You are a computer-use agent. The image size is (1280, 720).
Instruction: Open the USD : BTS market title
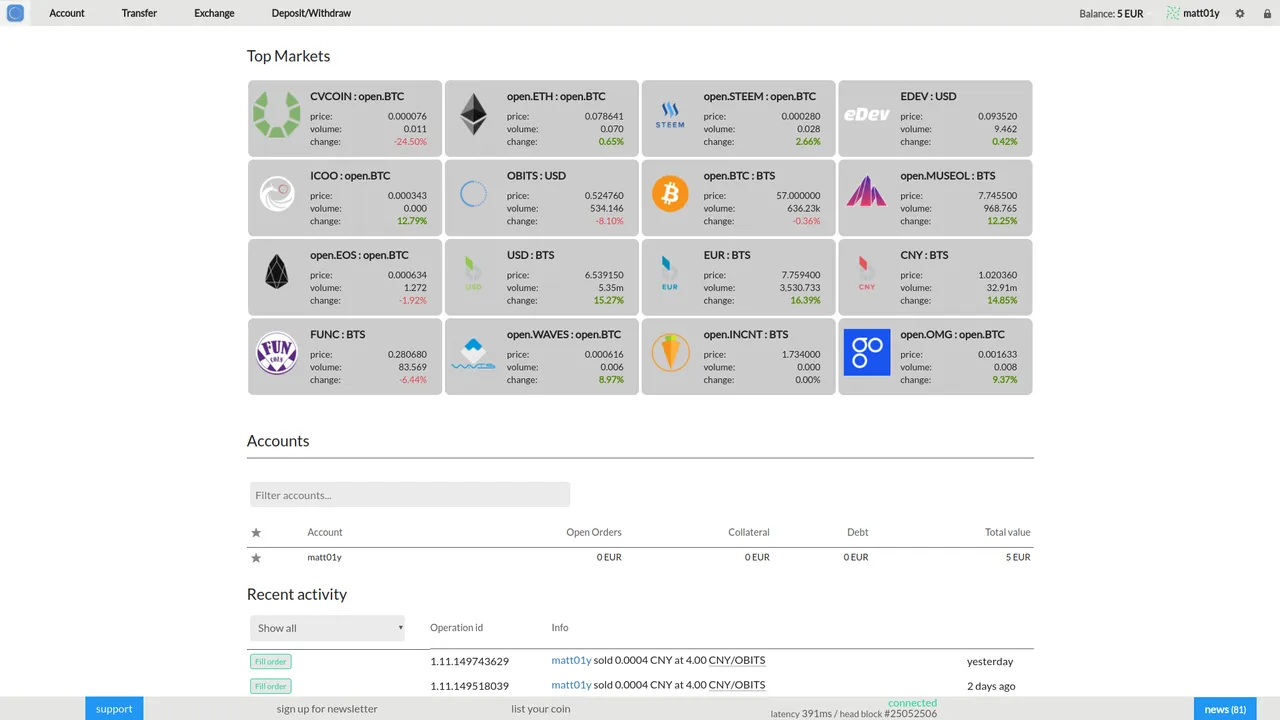coord(530,255)
